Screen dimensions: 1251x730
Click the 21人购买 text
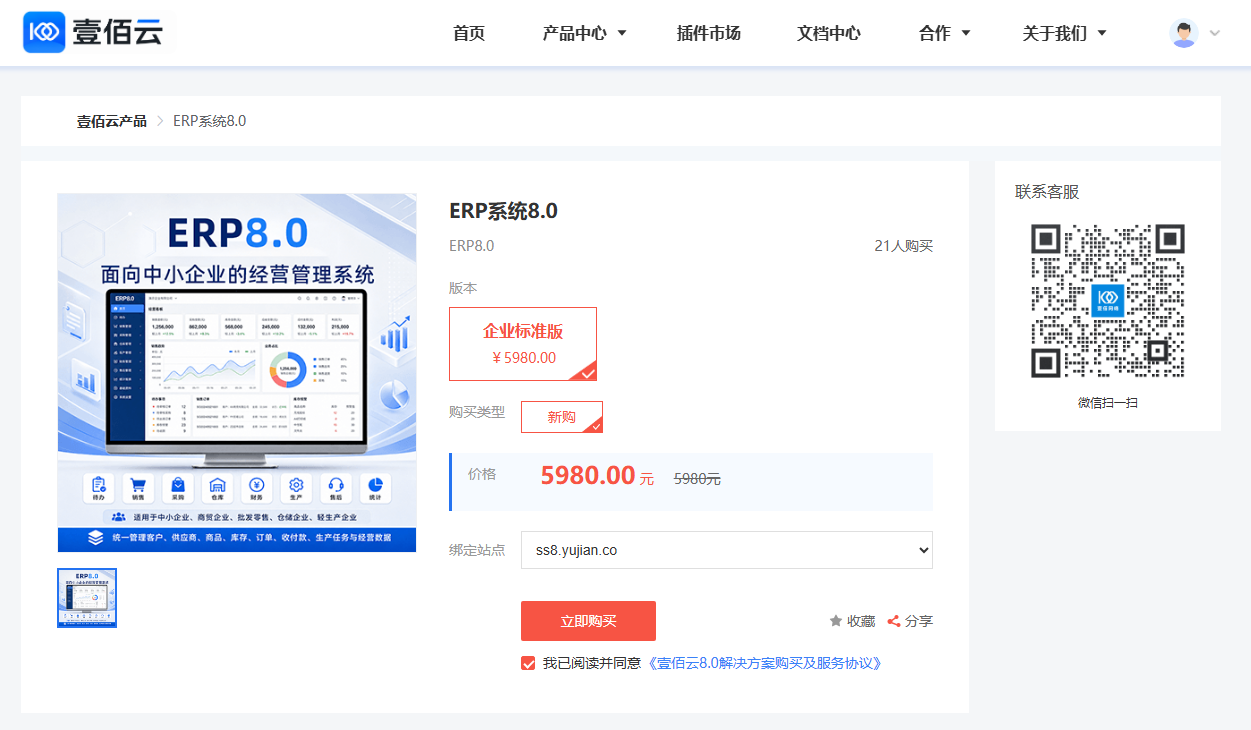click(x=903, y=246)
